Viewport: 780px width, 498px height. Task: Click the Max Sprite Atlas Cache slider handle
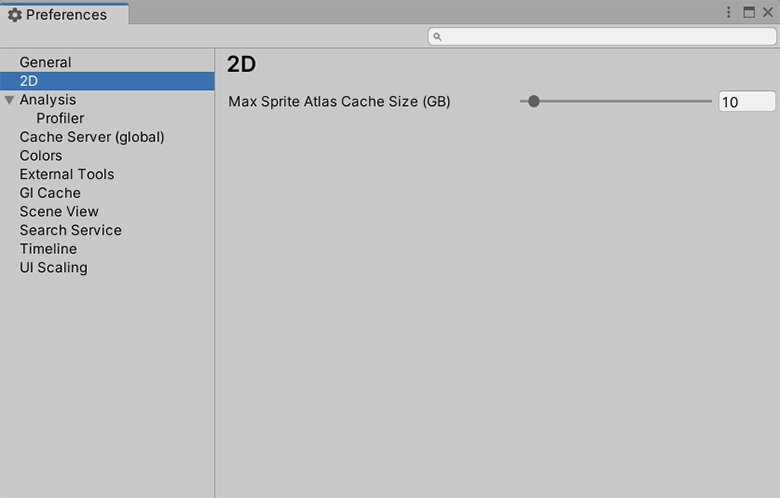coord(534,101)
